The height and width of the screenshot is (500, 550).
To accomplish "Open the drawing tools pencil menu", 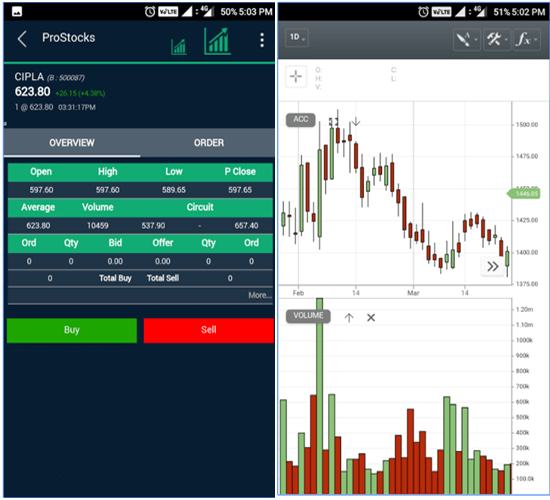I will click(x=466, y=39).
